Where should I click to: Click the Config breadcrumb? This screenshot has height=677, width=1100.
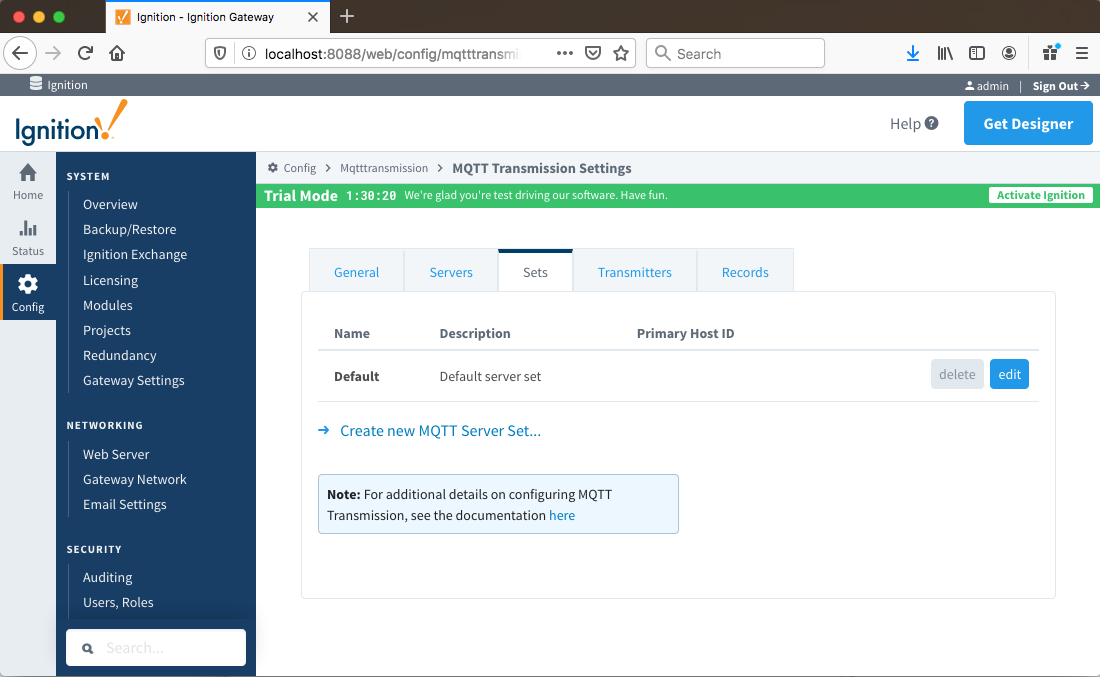click(300, 168)
